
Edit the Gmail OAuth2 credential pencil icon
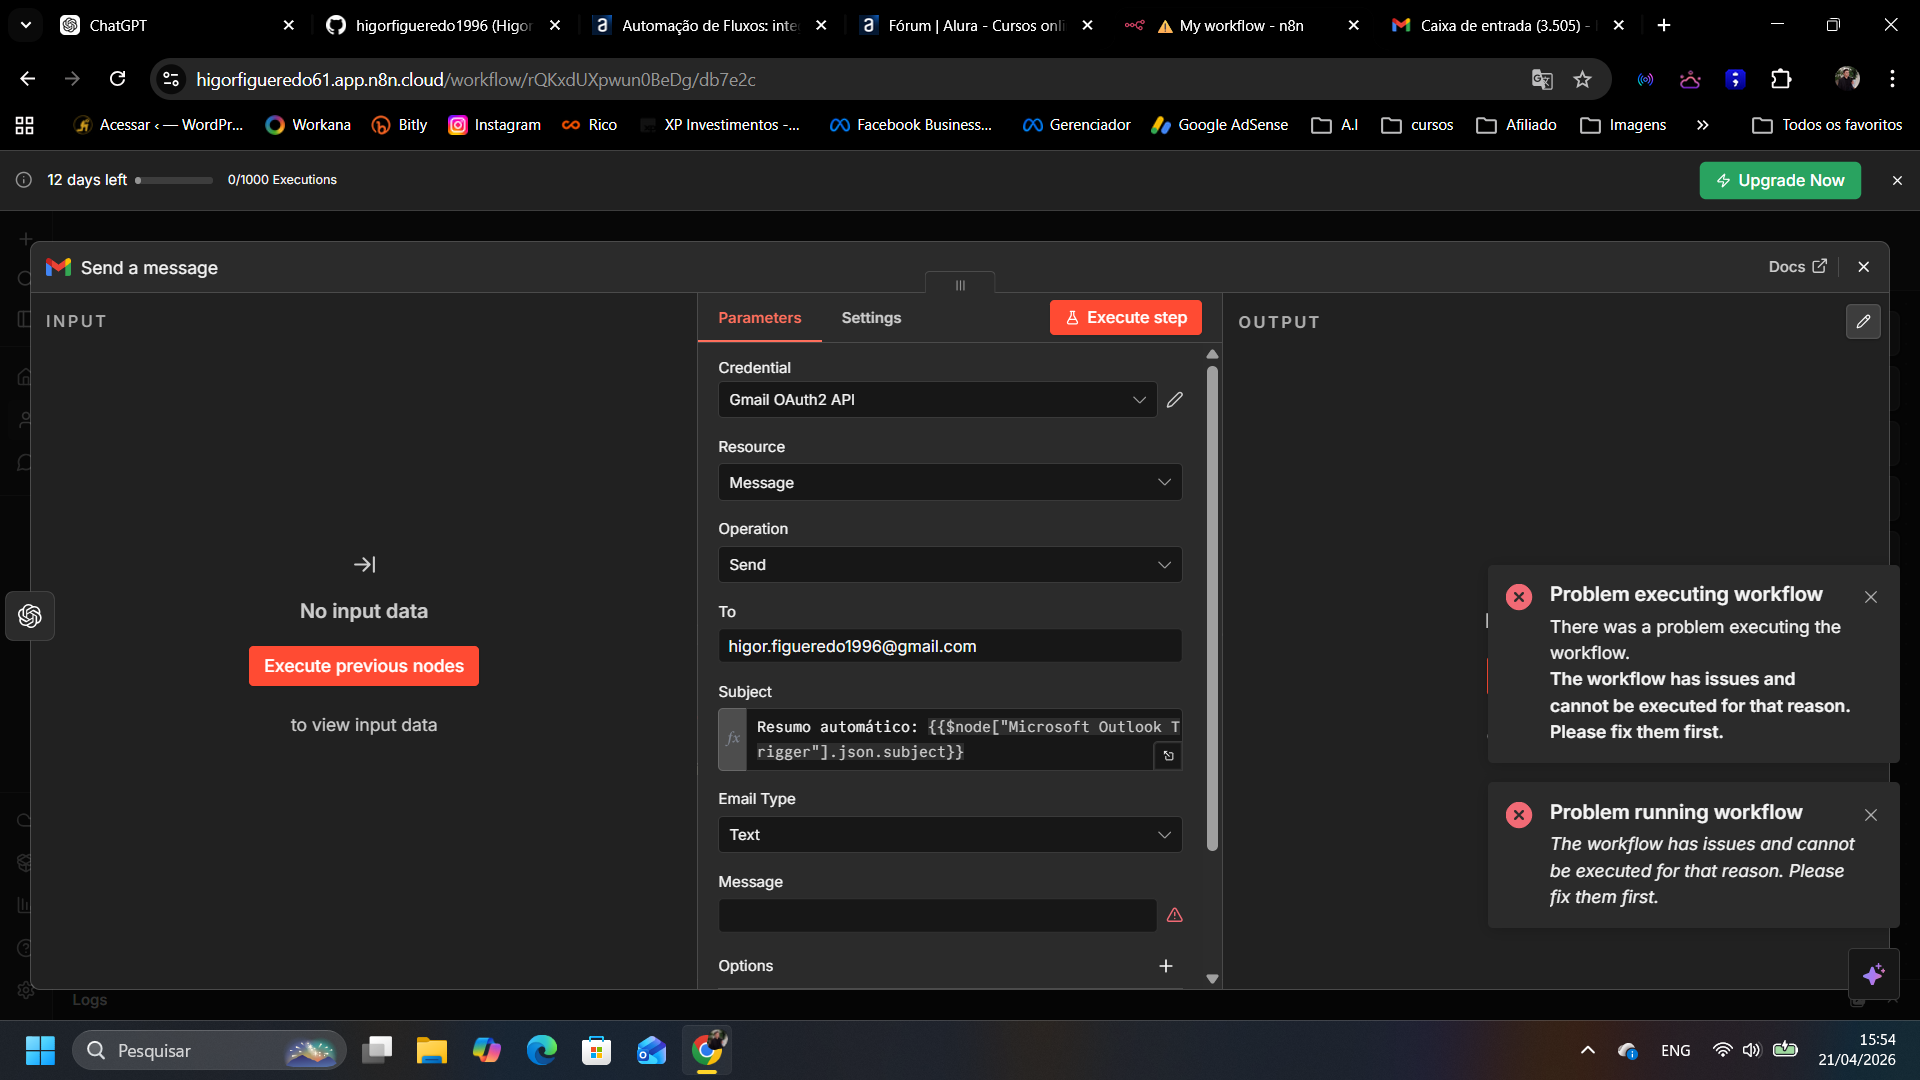click(1175, 400)
